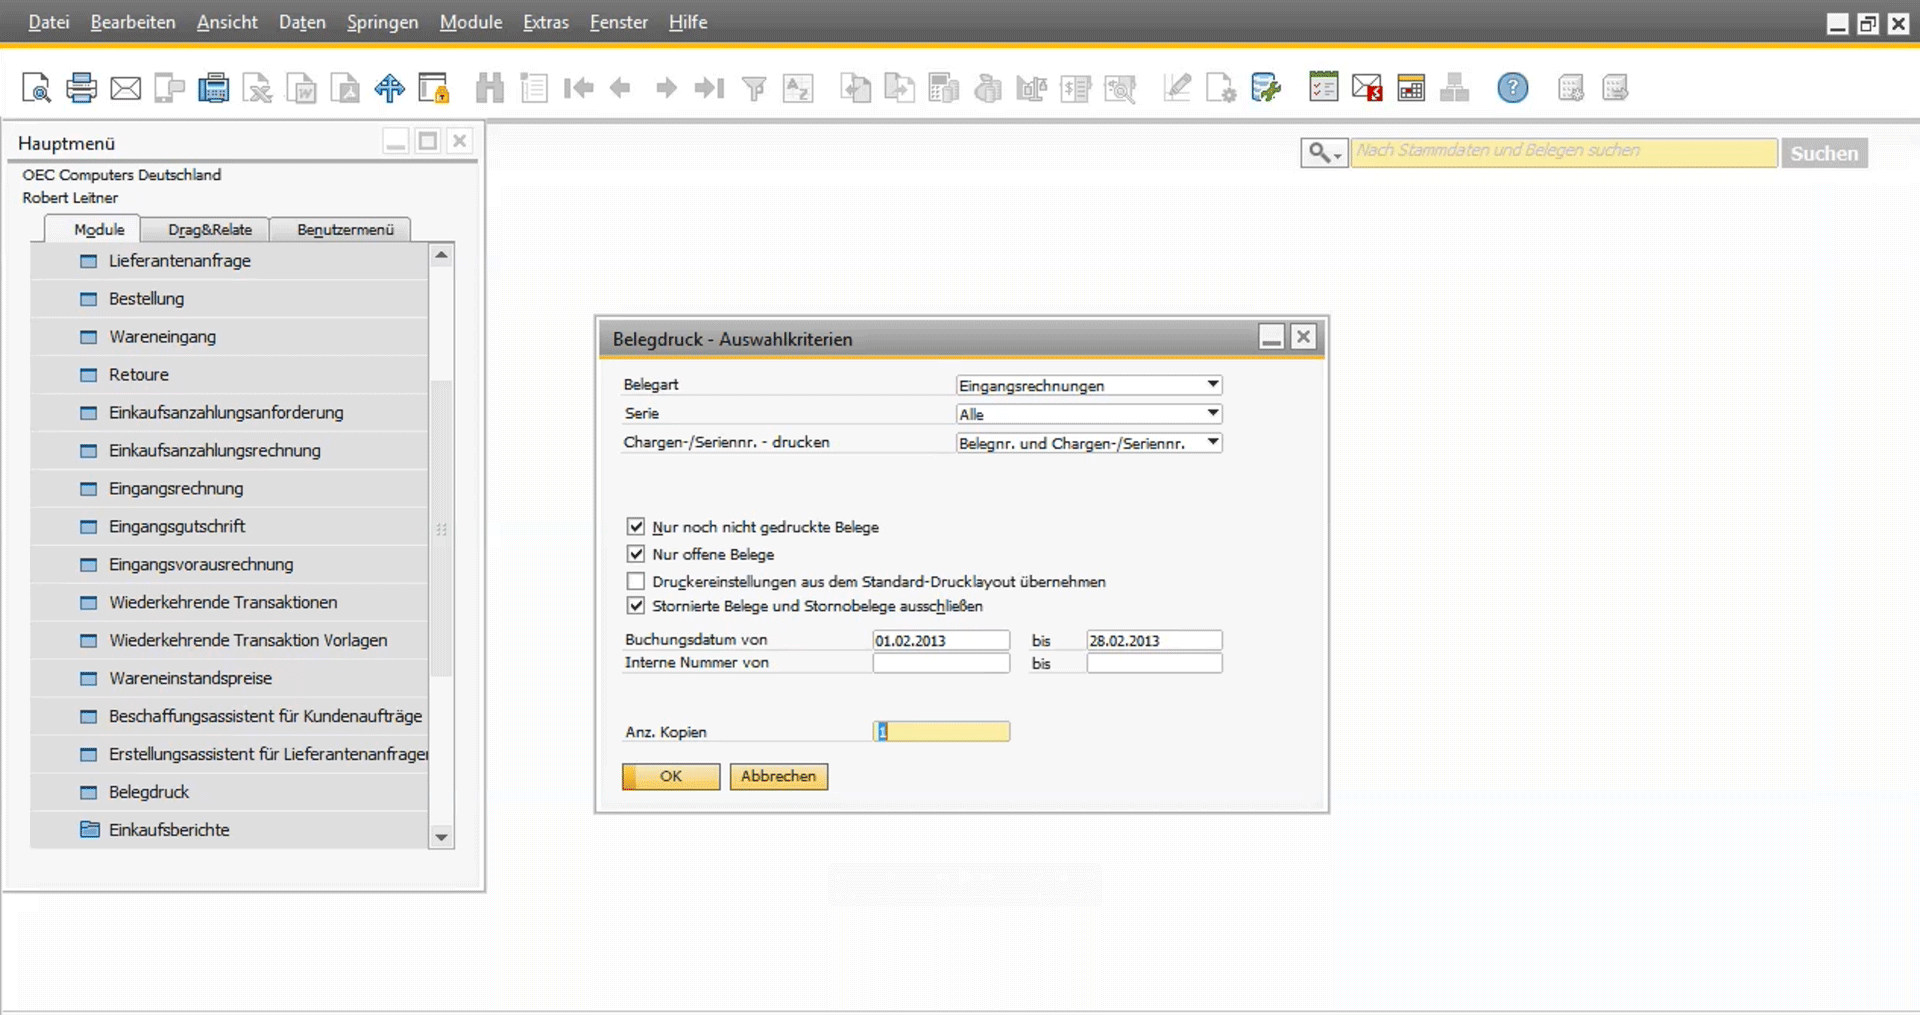
Task: Click the Layout Designer pencil icon
Action: [x=1177, y=88]
